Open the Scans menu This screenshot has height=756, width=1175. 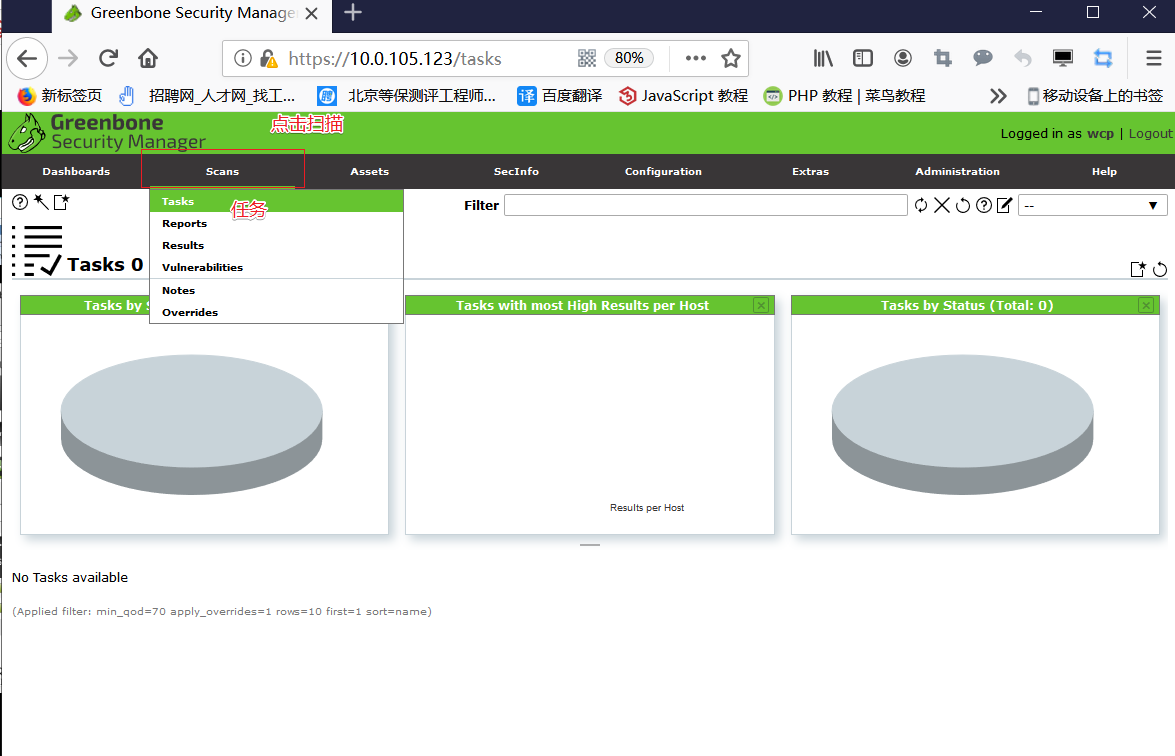[223, 172]
